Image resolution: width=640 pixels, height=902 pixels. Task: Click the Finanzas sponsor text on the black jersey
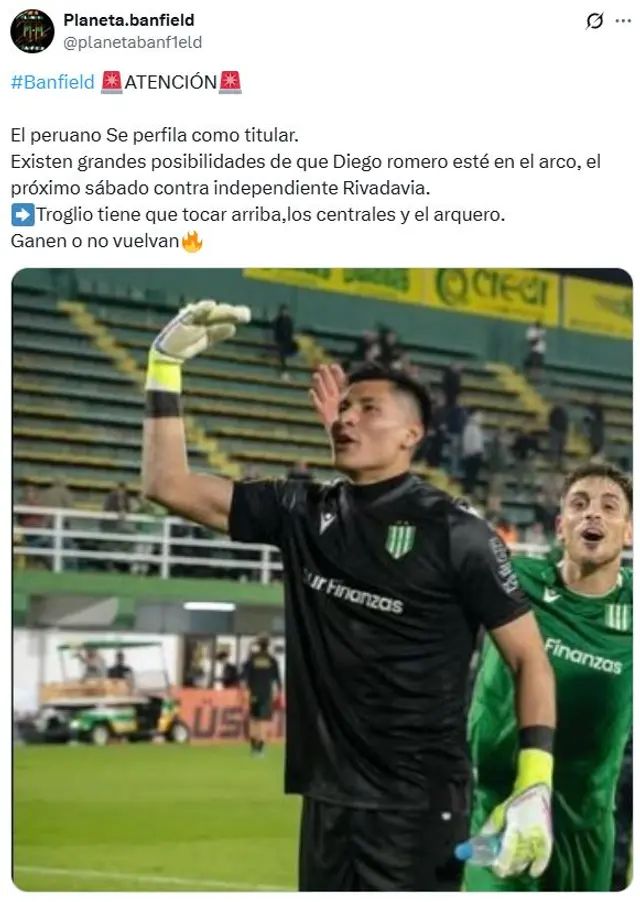pyautogui.click(x=352, y=593)
